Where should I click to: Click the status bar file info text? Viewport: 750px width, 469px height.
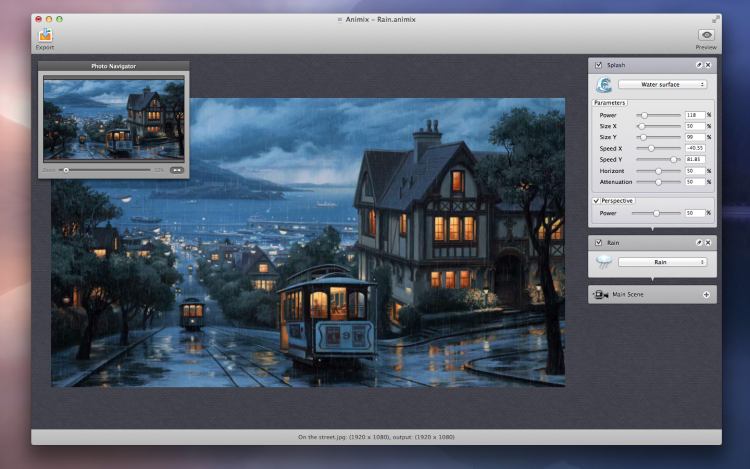coord(376,437)
